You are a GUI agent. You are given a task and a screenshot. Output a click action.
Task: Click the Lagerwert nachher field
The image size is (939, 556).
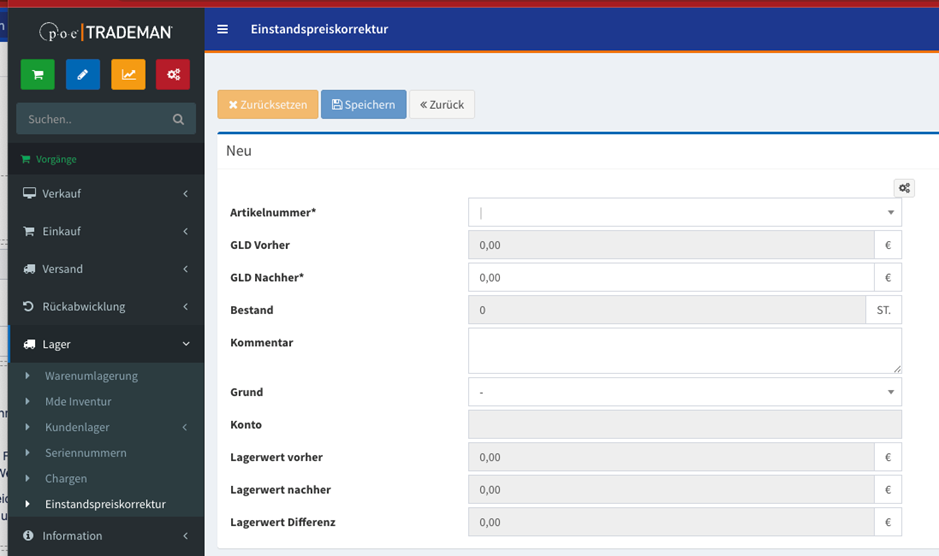(671, 489)
